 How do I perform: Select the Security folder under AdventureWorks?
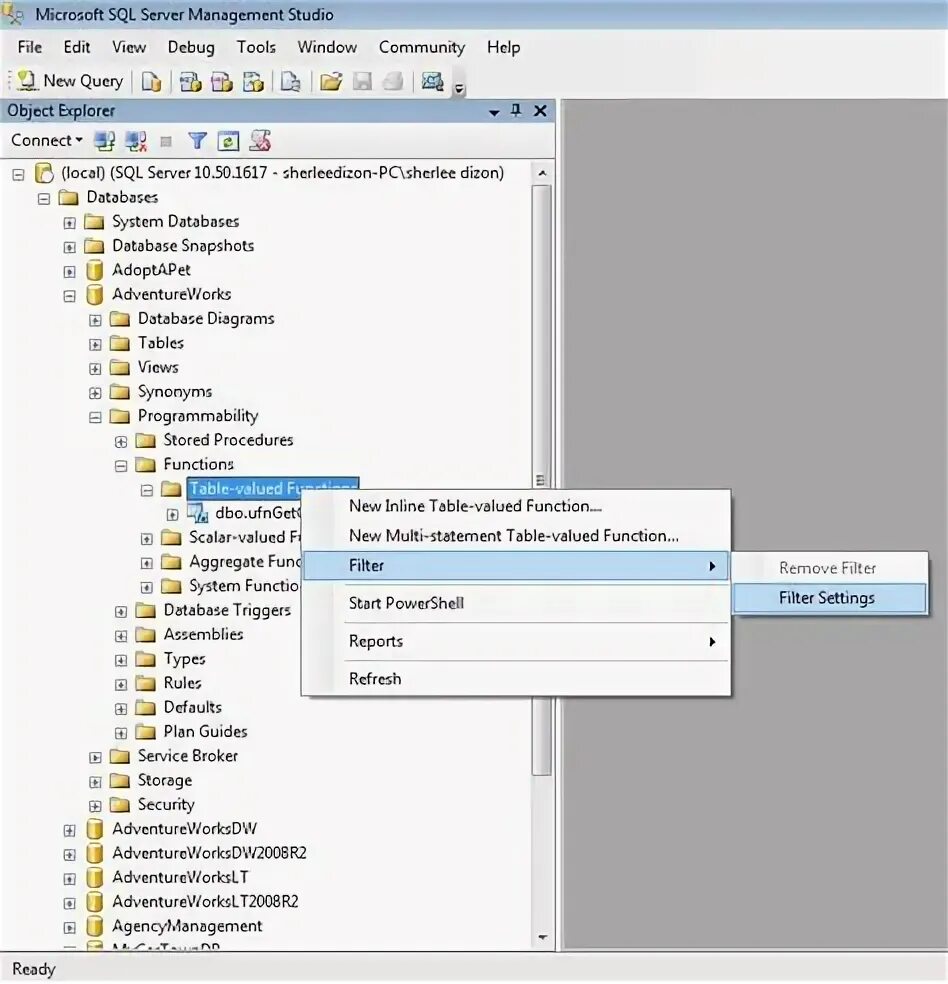pyautogui.click(x=166, y=805)
